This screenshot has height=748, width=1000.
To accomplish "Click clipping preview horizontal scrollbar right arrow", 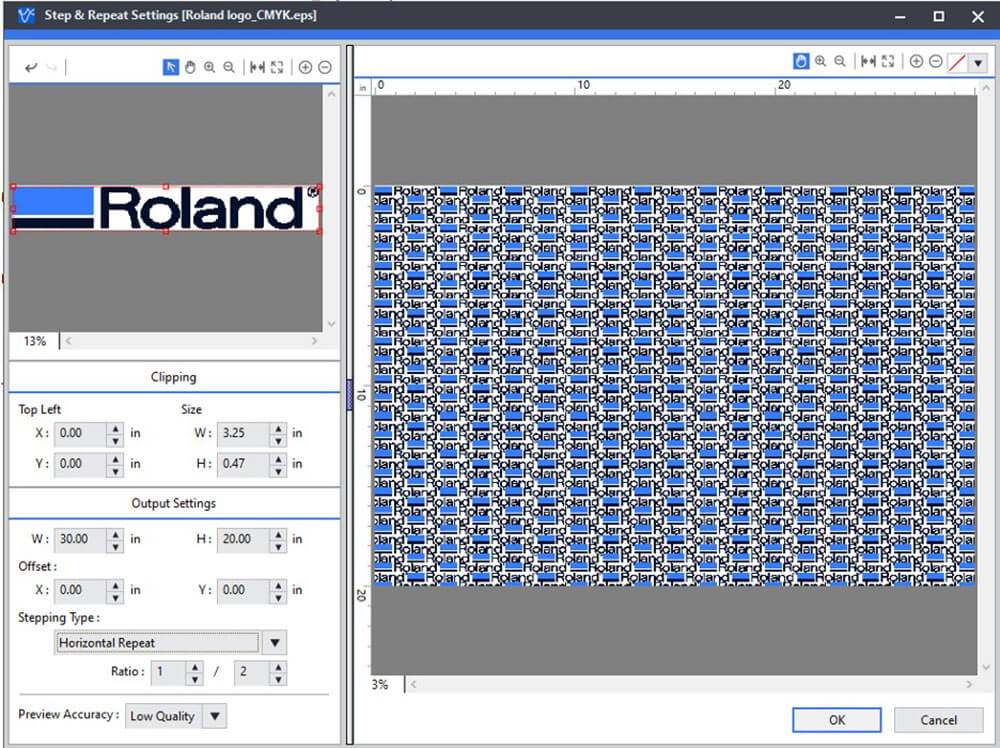I will 314,341.
